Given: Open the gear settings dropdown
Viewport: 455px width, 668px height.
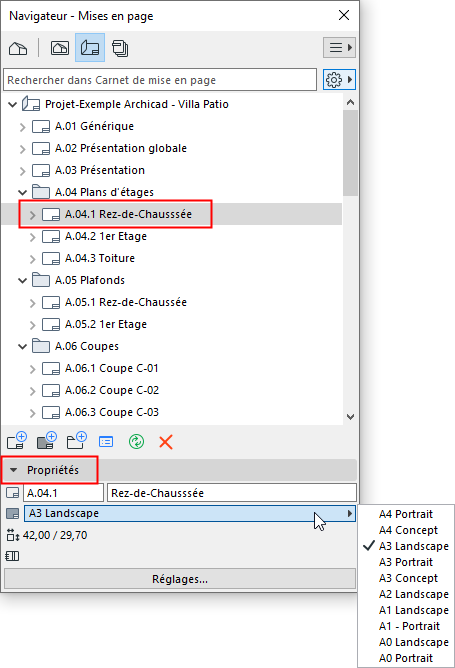Looking at the screenshot, I should coord(339,80).
